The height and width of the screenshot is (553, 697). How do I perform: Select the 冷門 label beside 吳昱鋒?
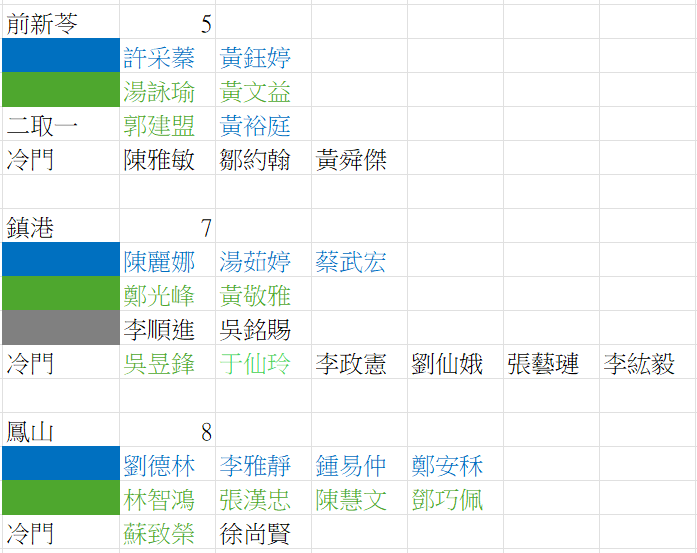pos(30,364)
